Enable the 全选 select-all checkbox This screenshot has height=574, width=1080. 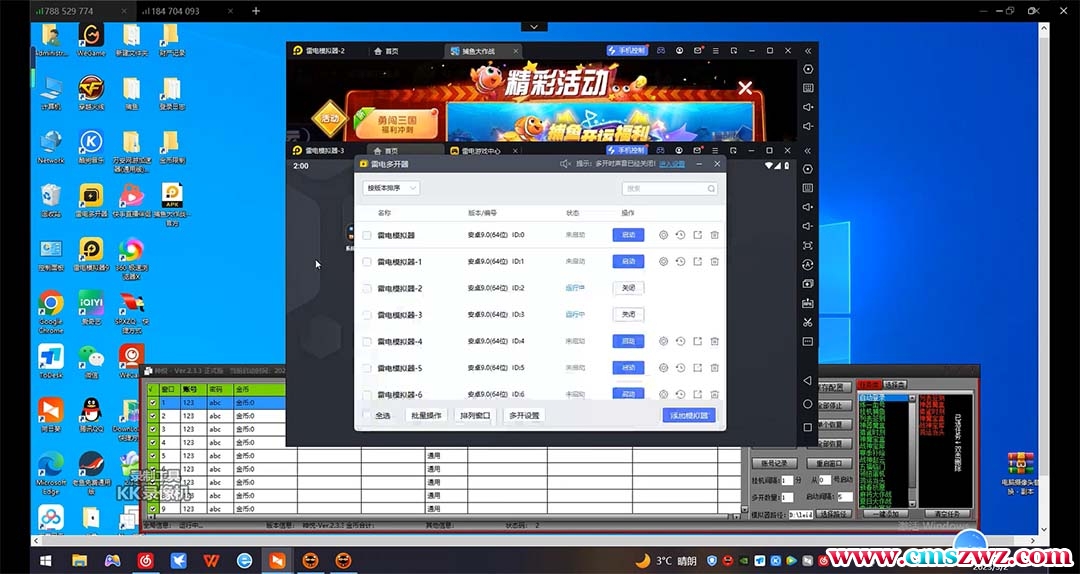click(367, 415)
